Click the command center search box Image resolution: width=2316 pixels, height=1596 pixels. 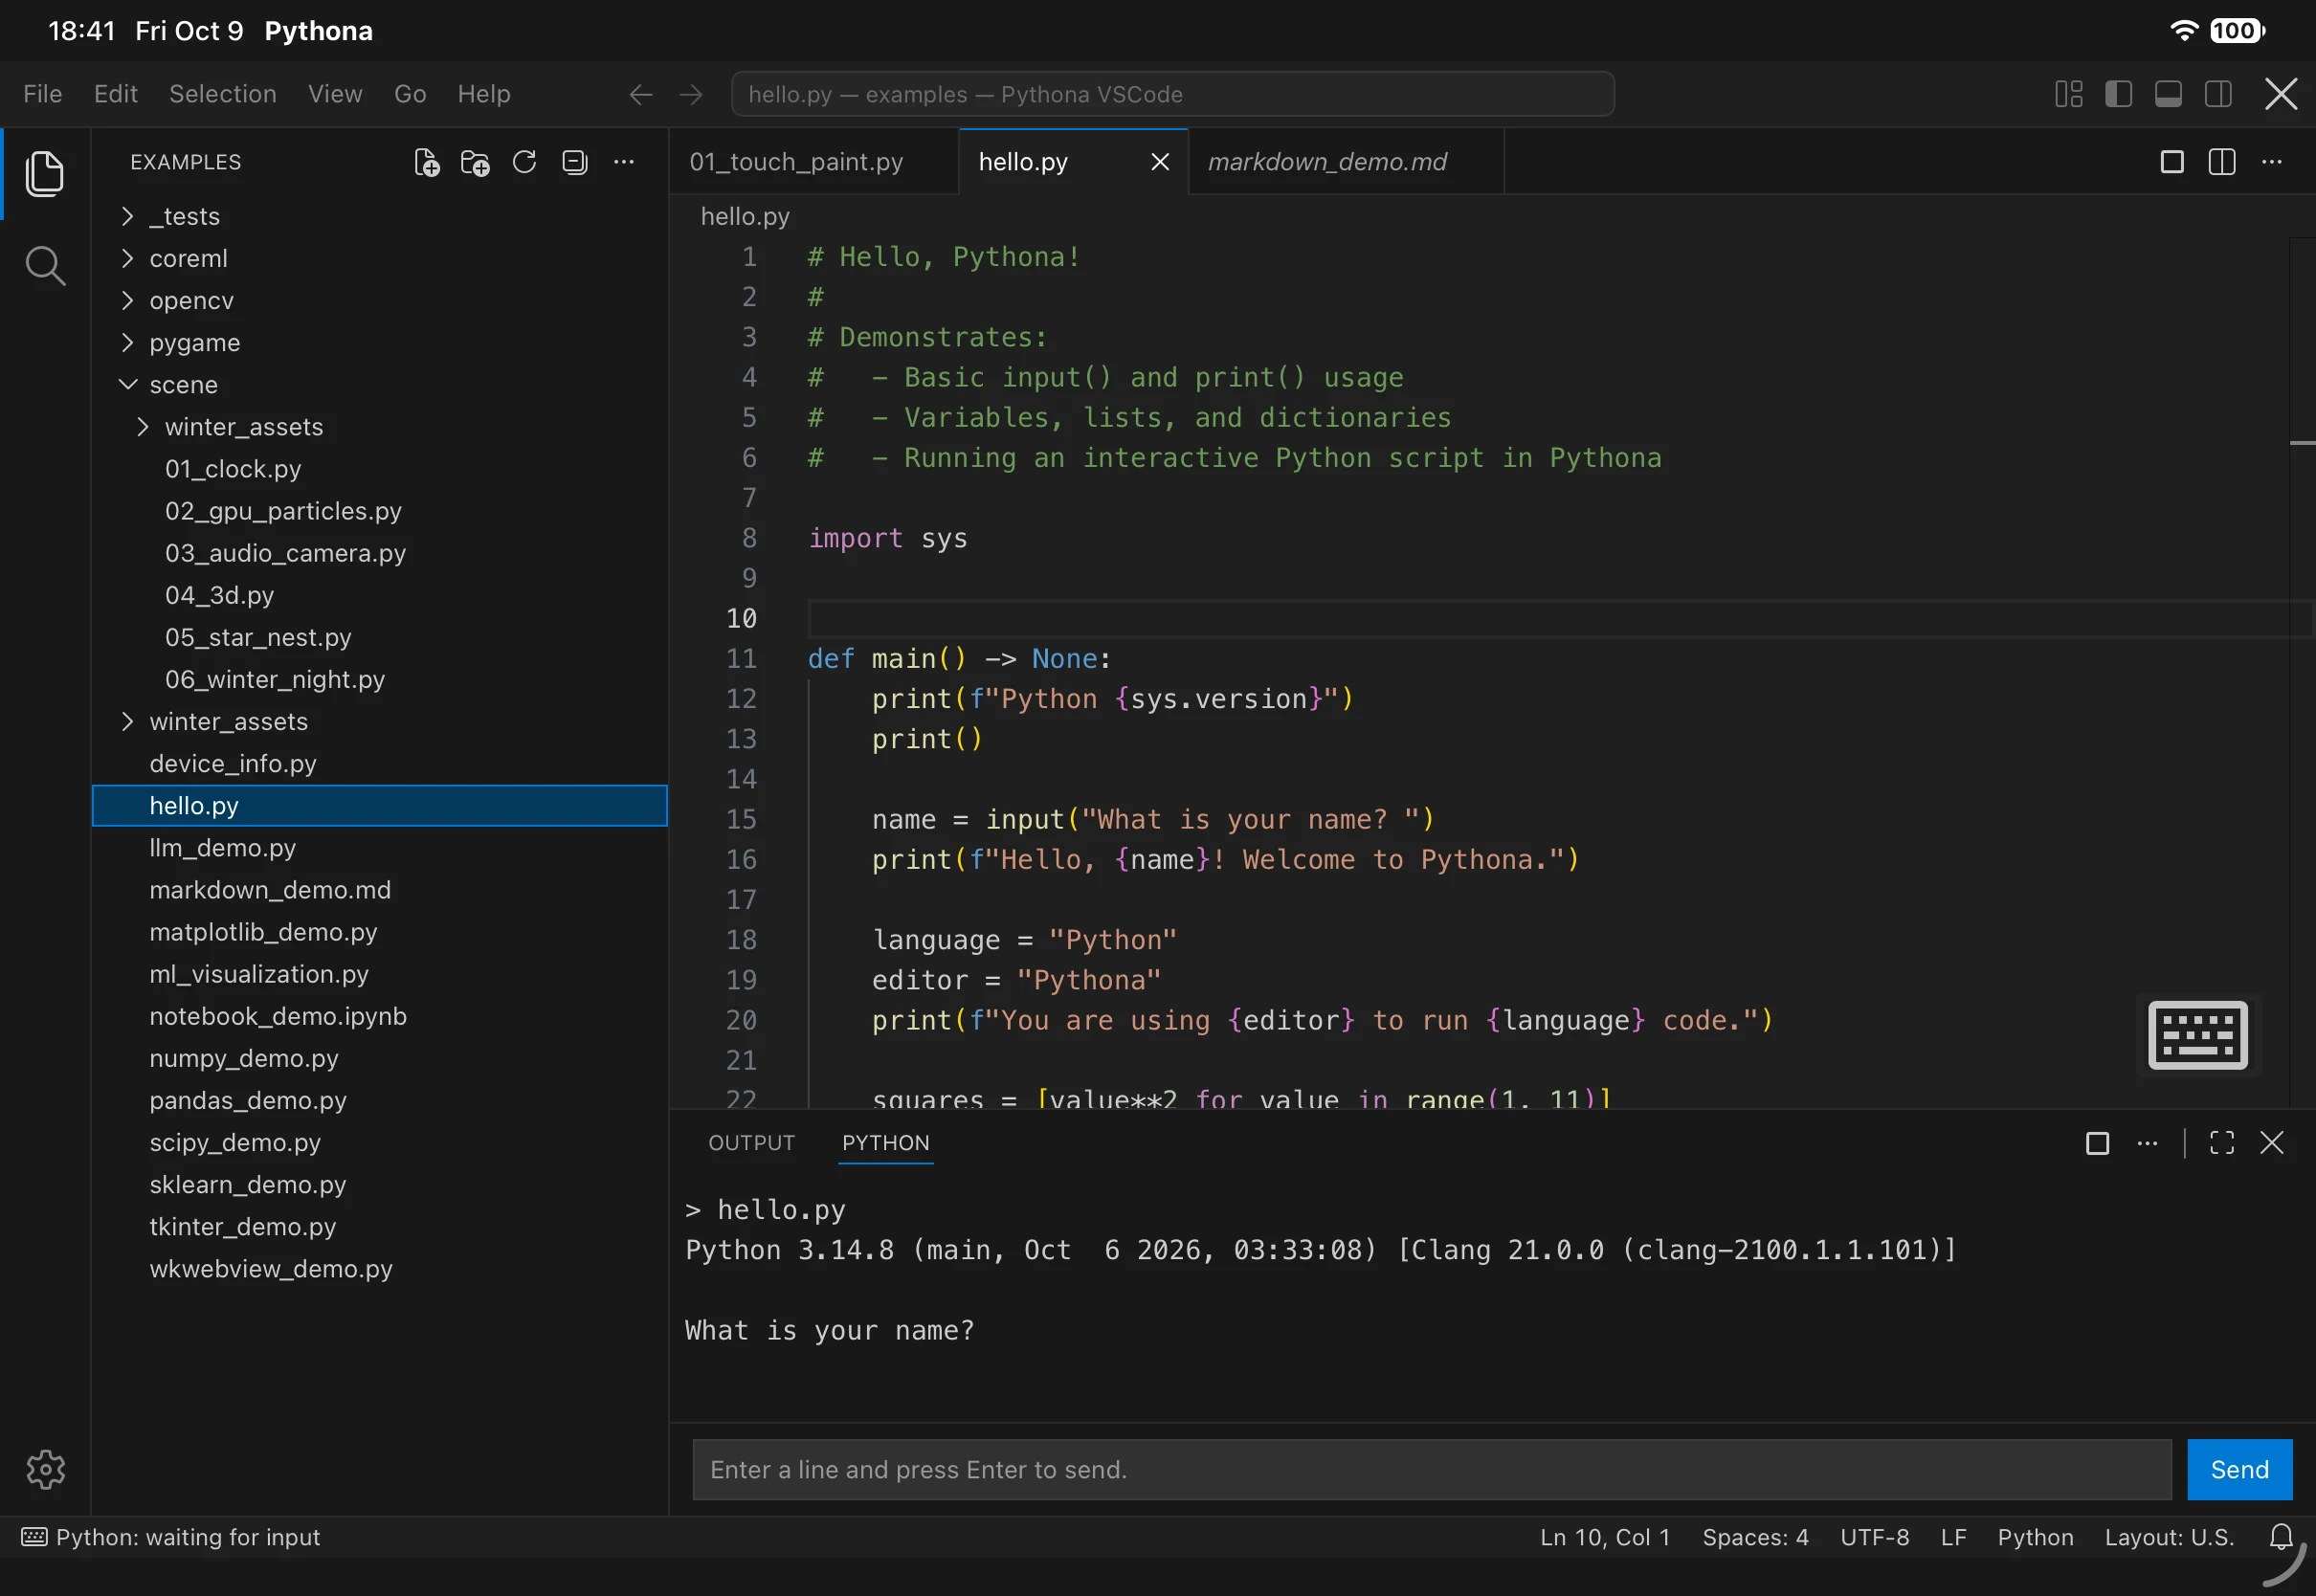(1173, 94)
